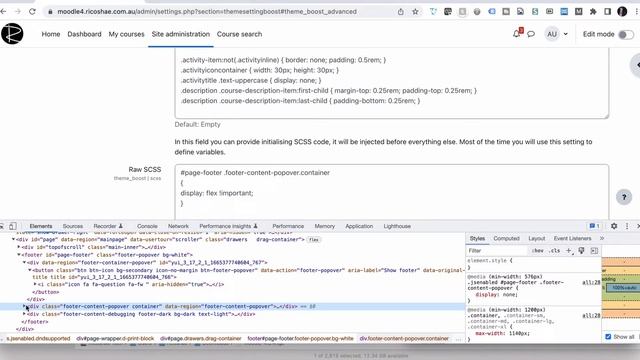The height and width of the screenshot is (360, 640).
Task: Open the user menu dropdown arrow
Action: (566, 34)
